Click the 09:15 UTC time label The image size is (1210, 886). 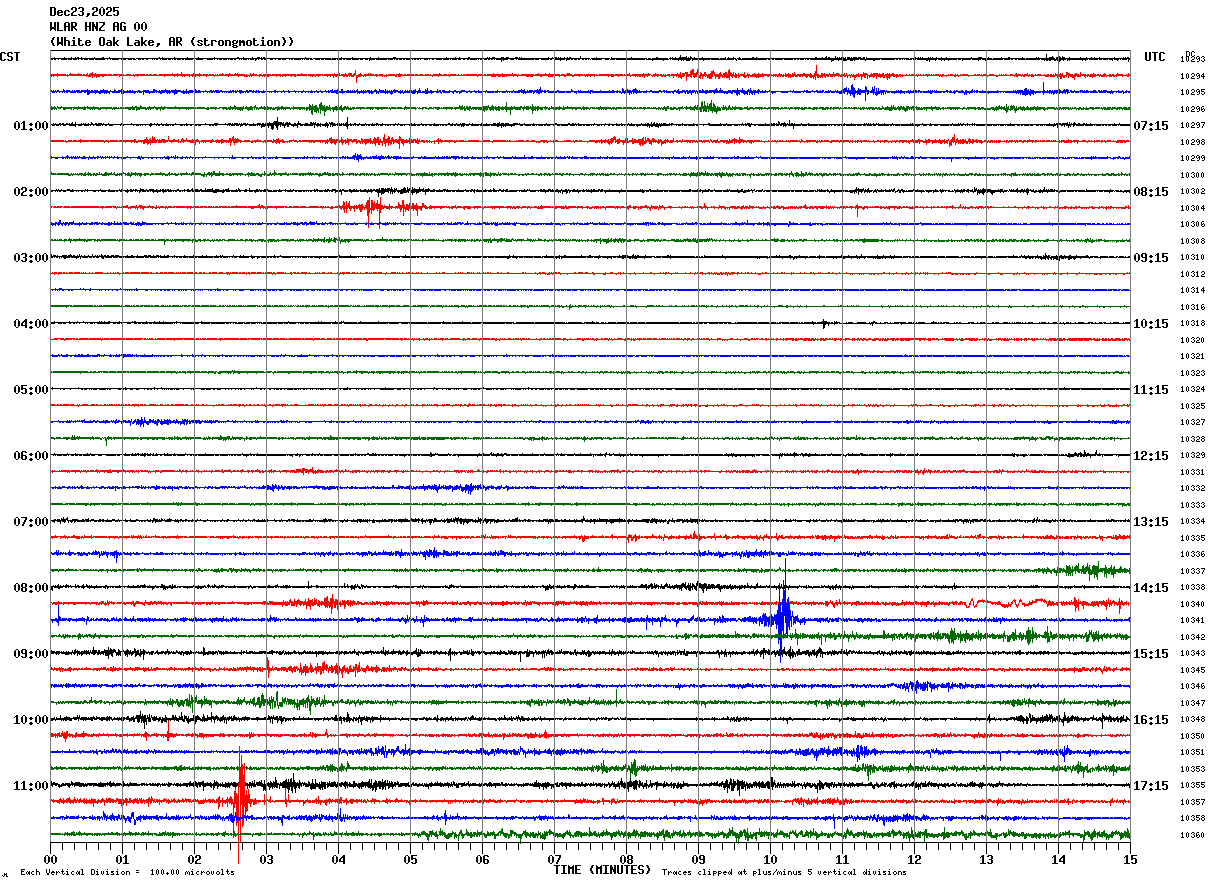point(1151,258)
